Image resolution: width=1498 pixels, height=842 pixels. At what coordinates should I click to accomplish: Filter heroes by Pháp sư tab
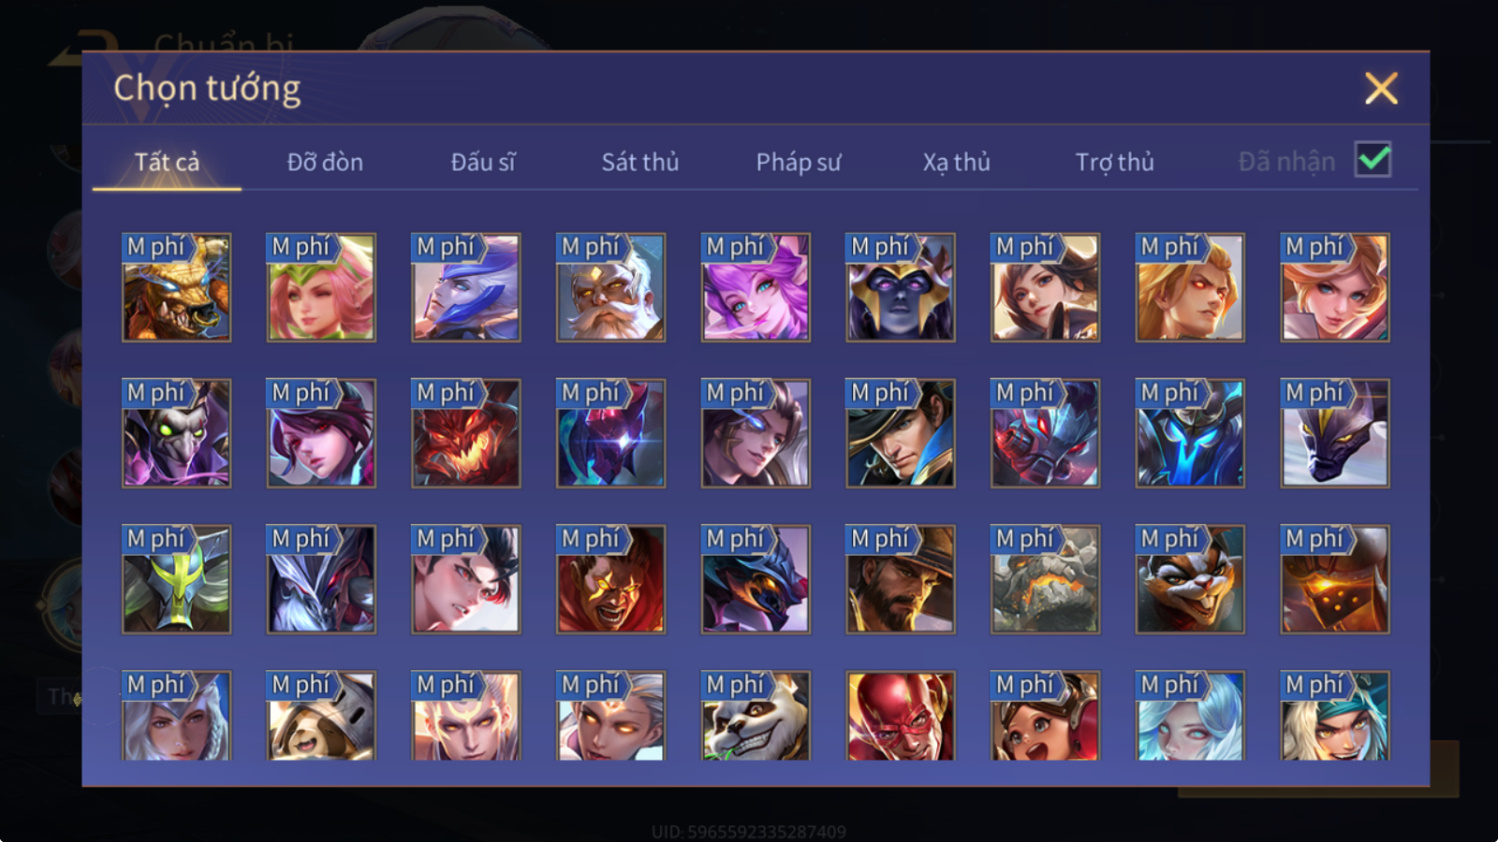[x=798, y=162]
